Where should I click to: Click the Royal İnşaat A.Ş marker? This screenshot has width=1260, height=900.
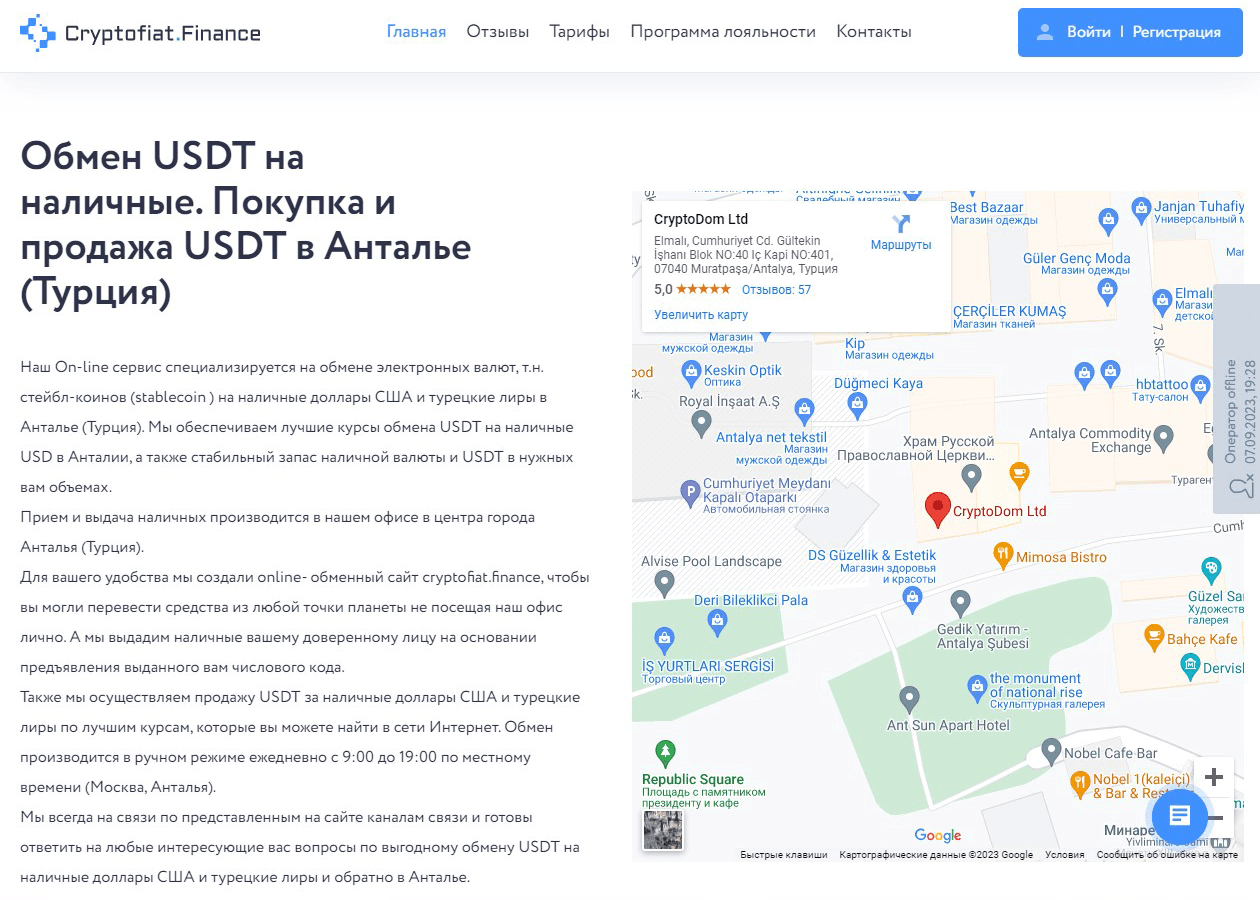[x=702, y=423]
